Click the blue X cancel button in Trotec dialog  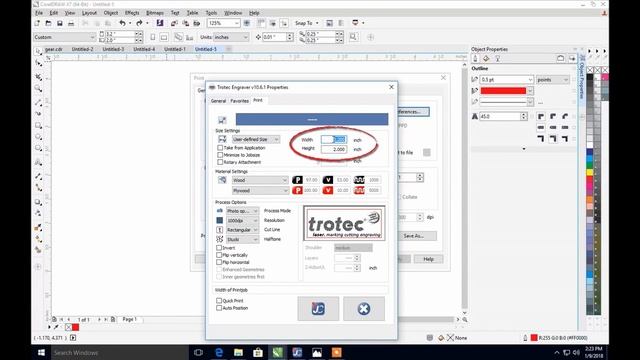coord(364,309)
